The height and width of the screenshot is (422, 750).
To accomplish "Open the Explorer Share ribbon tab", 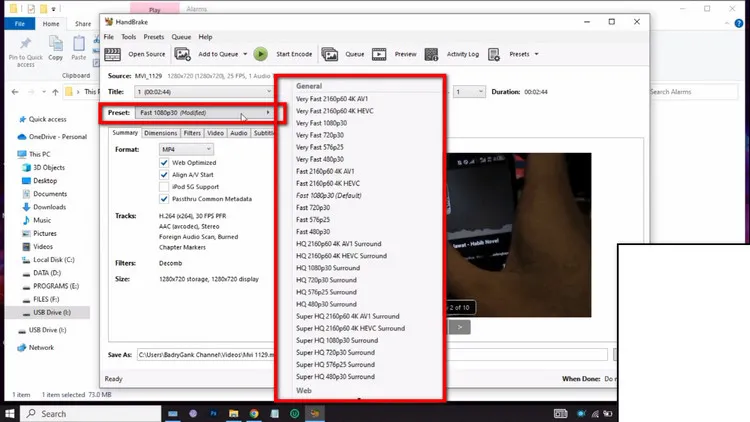I will pyautogui.click(x=82, y=23).
